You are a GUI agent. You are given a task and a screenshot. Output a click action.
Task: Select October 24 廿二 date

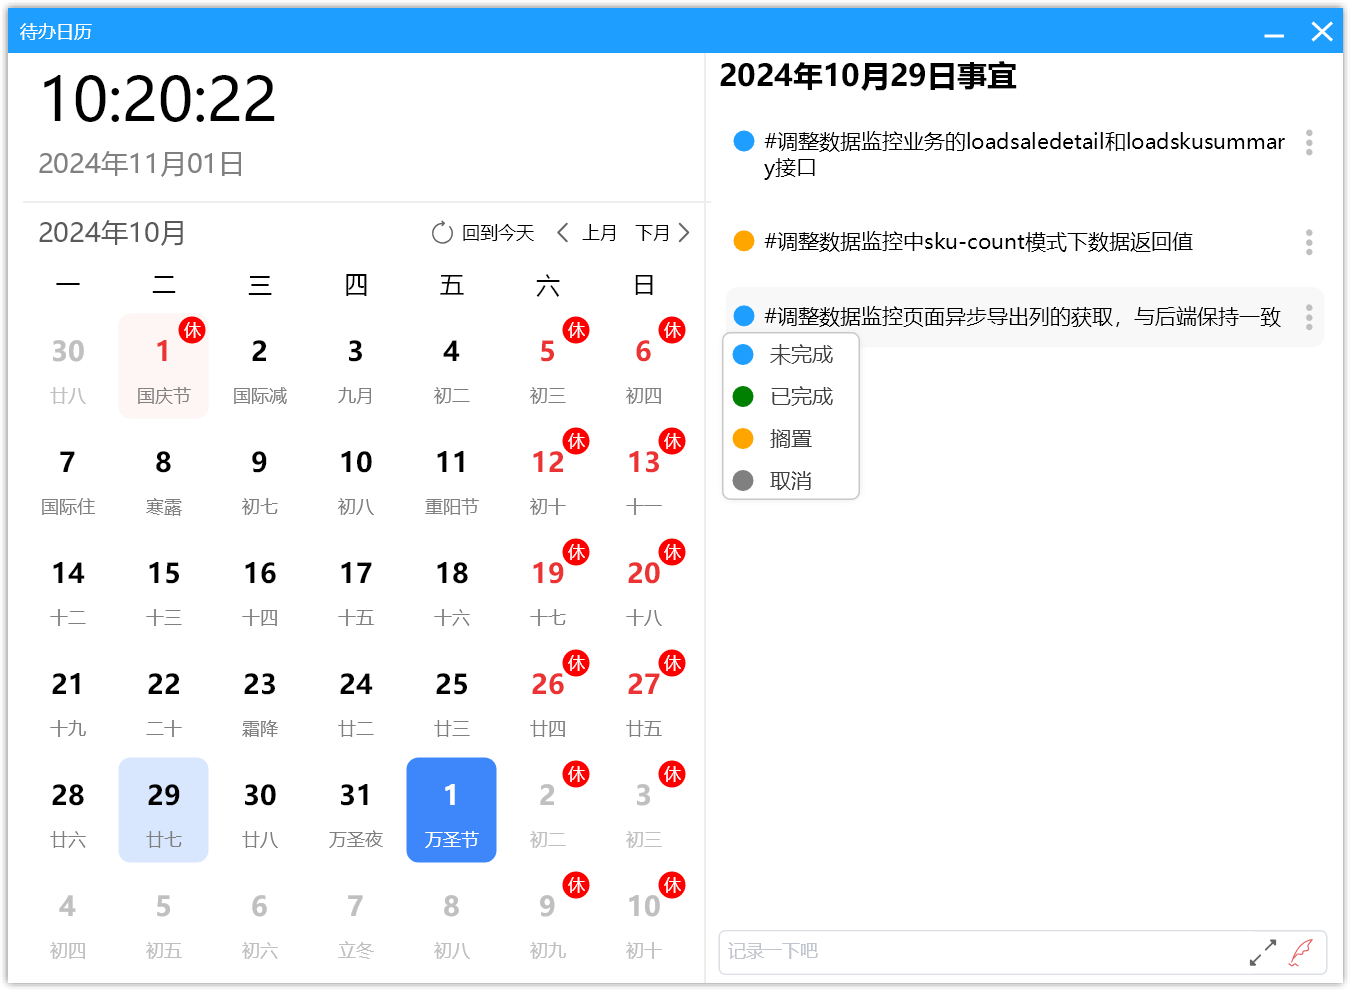356,699
